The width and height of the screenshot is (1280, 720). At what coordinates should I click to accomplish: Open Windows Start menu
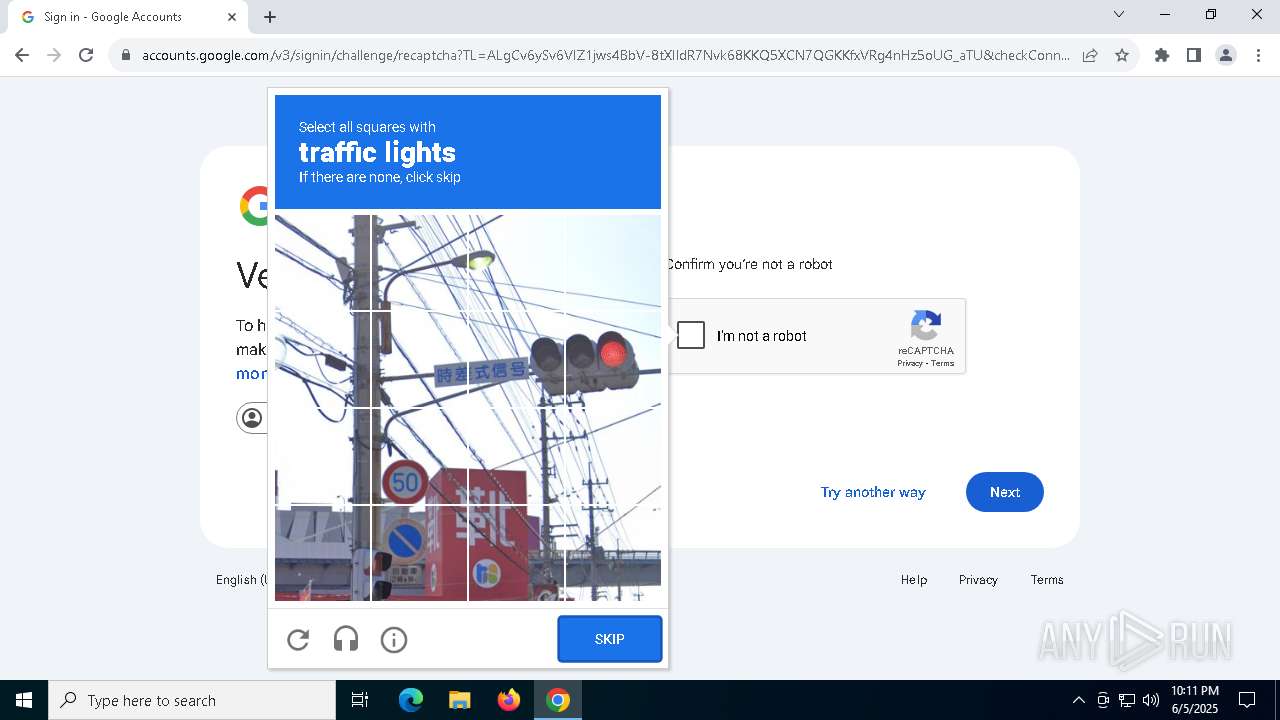pyautogui.click(x=24, y=700)
